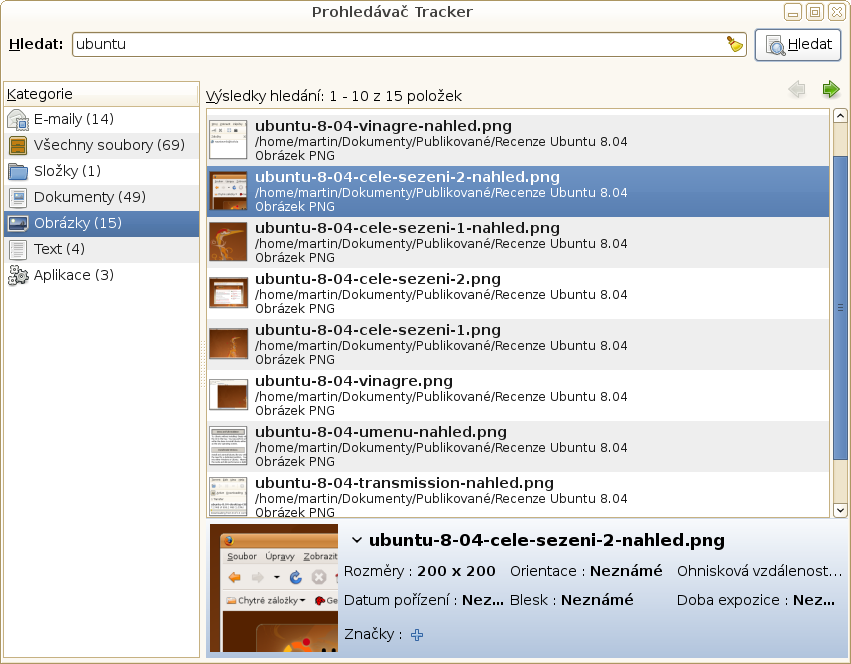851x664 pixels.
Task: Click thumbnail of ubuntu-8-04-umenu-nahled.png
Action: click(228, 446)
